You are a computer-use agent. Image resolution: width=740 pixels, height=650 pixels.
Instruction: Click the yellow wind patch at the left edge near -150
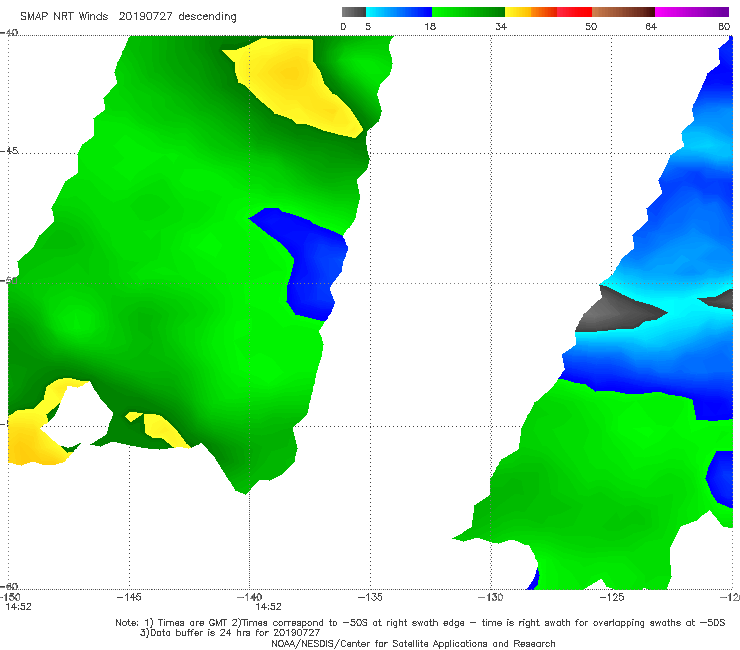pos(33,437)
